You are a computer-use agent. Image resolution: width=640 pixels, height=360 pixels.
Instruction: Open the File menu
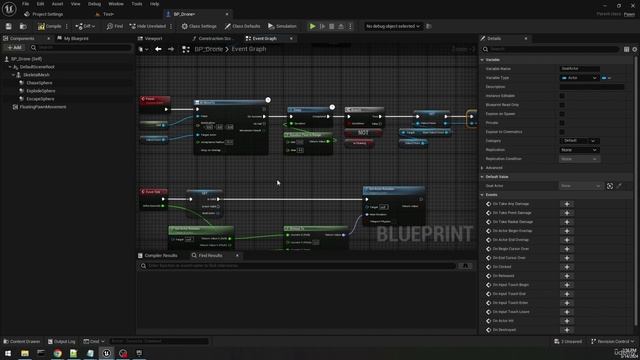pos(25,4)
